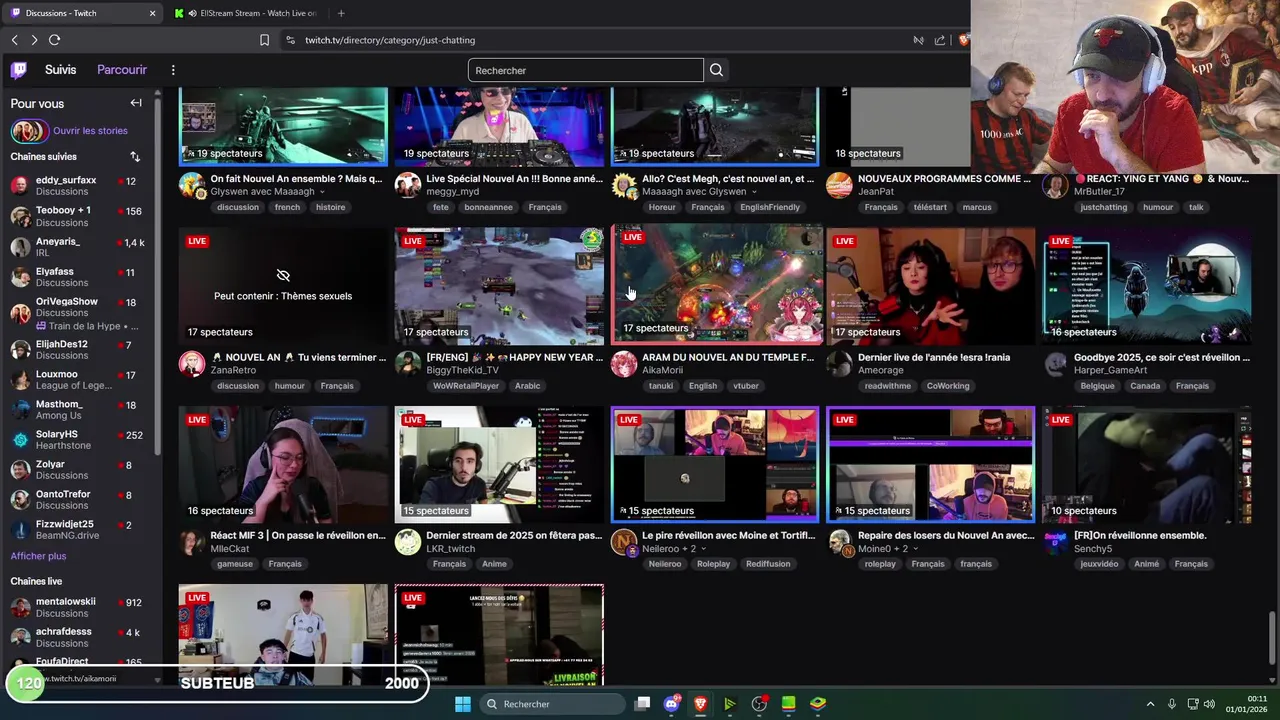This screenshot has width=1280, height=720.
Task: Open the Parcourir tab
Action: pos(122,70)
